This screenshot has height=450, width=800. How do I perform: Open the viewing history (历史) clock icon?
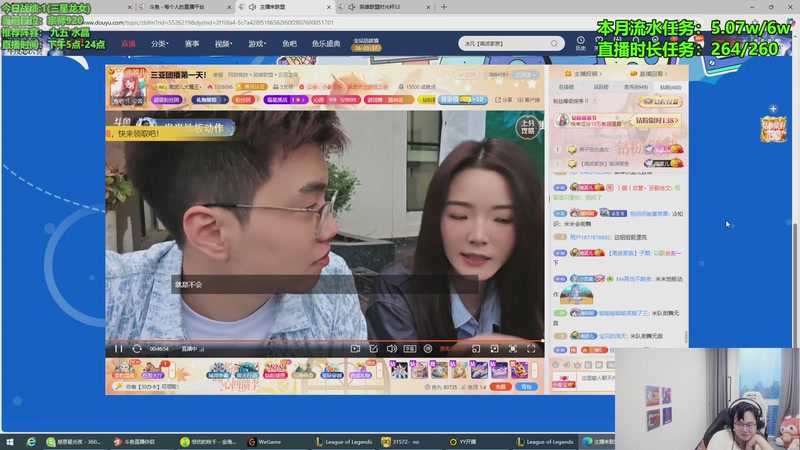coord(581,43)
